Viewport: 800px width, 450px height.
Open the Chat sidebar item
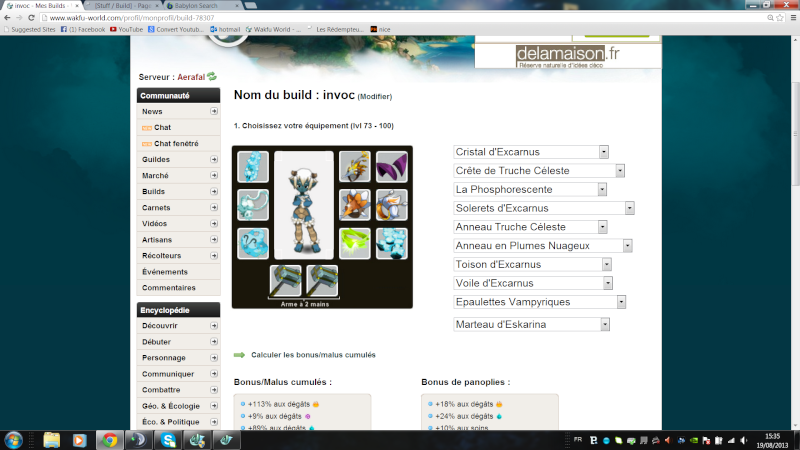pyautogui.click(x=162, y=128)
